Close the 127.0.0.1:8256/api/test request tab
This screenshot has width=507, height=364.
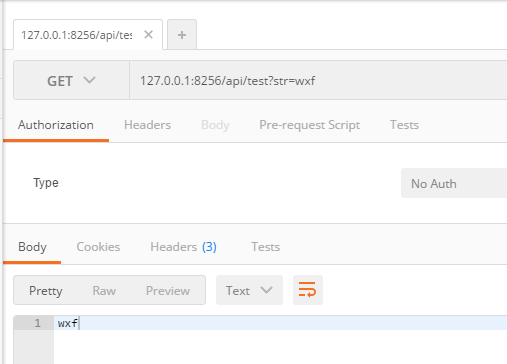(x=148, y=35)
